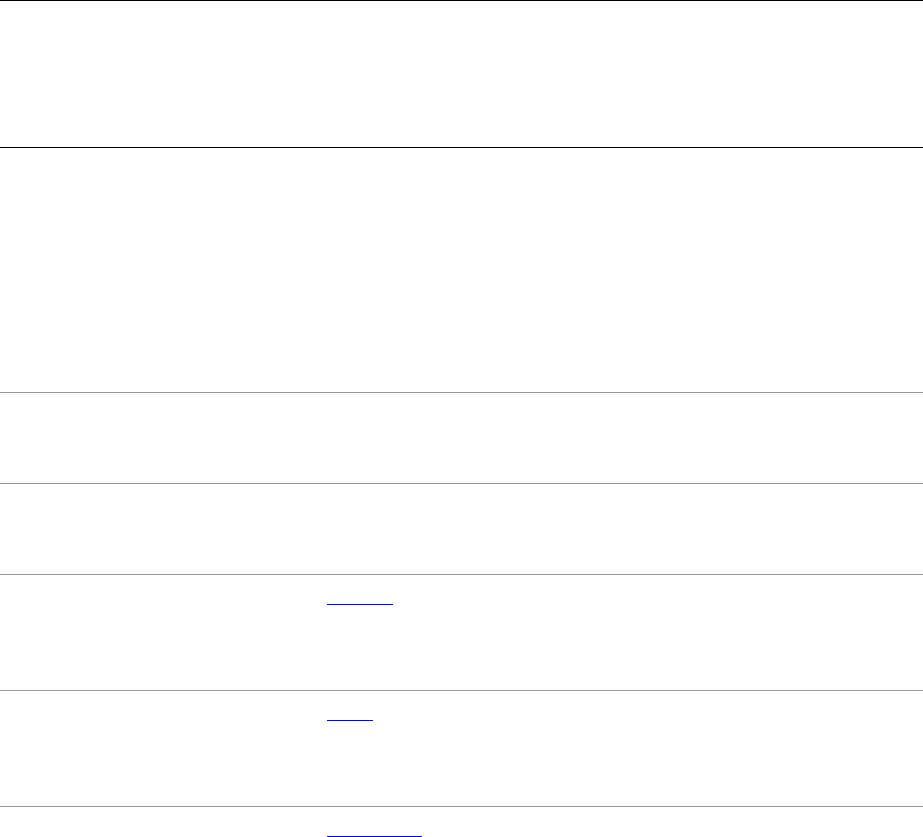Click the top black horizontal border line
This screenshot has width=923, height=837.
click(x=462, y=1)
